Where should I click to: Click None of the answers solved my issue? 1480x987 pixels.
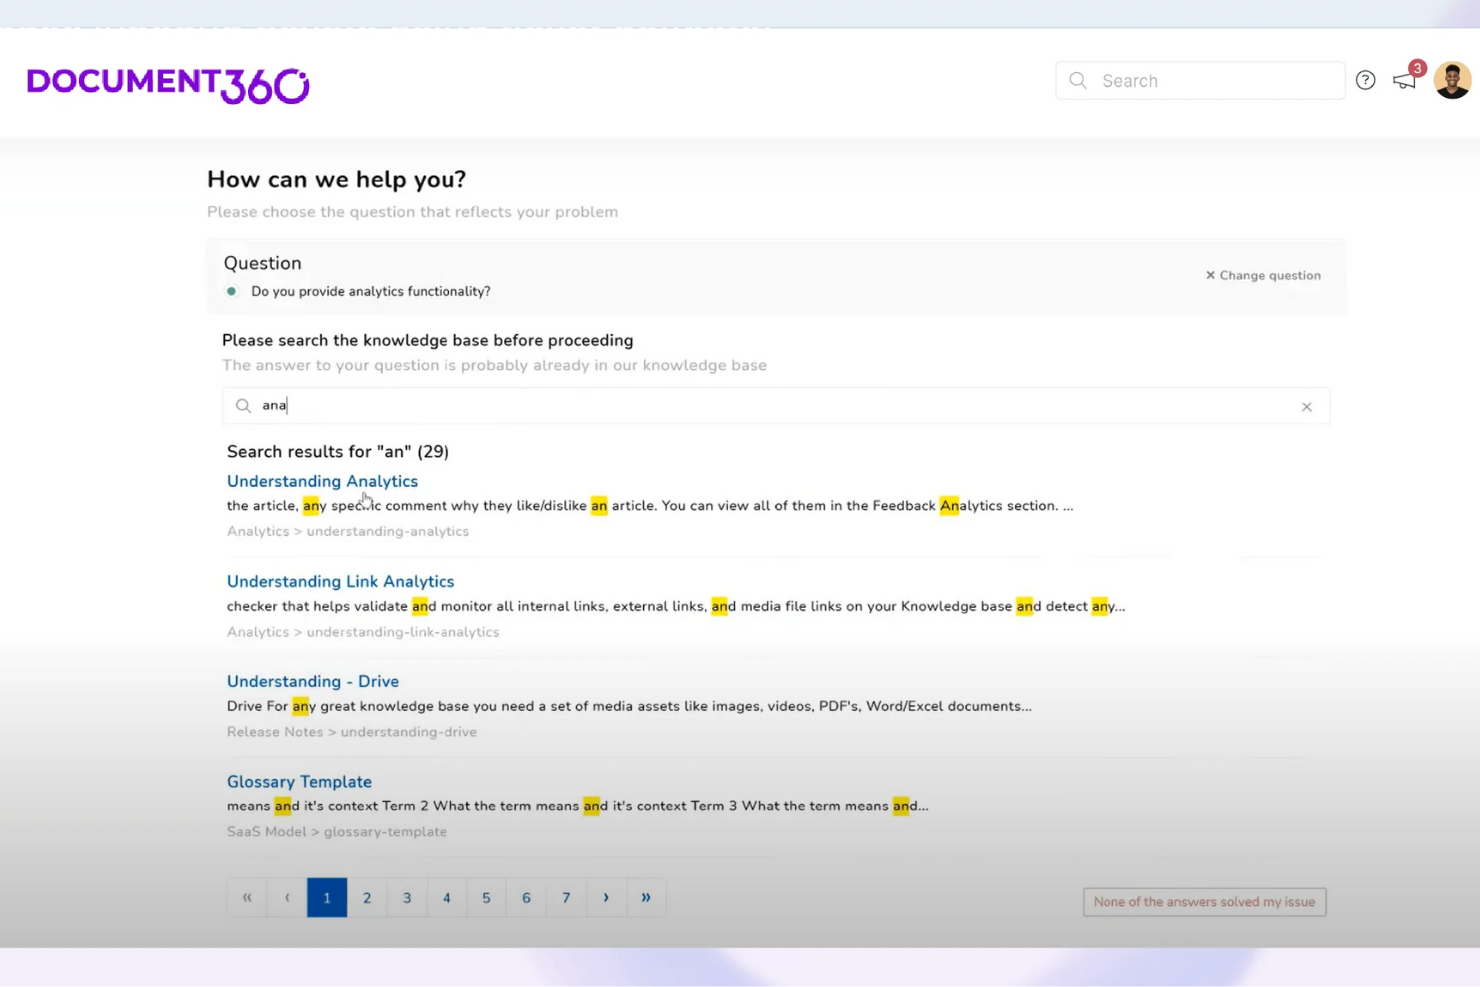click(1203, 901)
